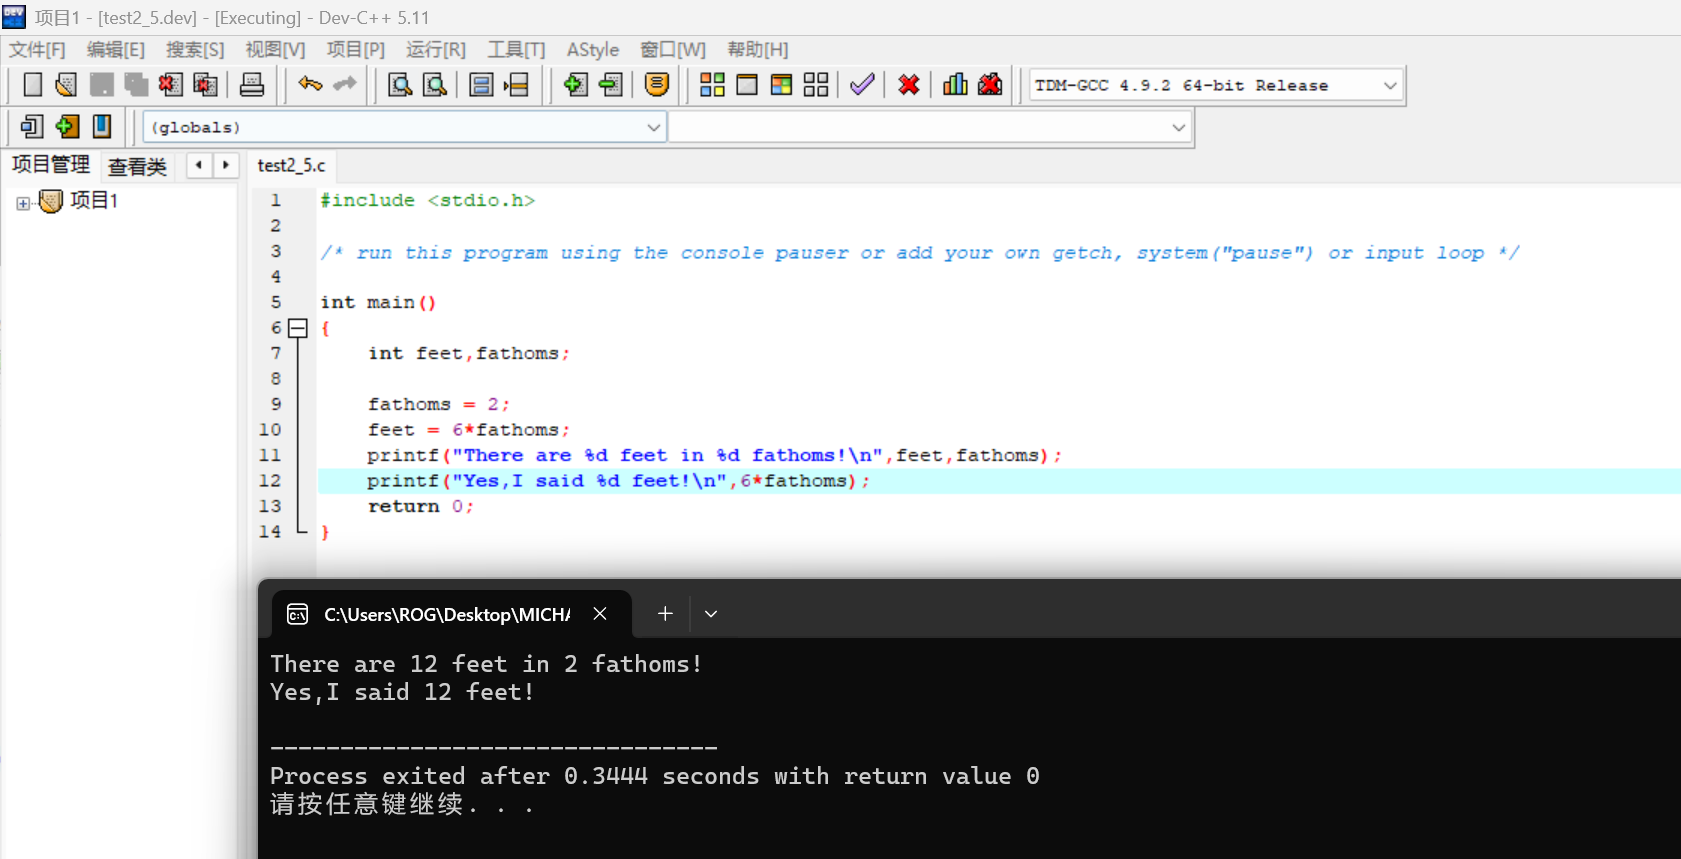
Task: Compile with the four-colored-squares icon
Action: (x=712, y=85)
